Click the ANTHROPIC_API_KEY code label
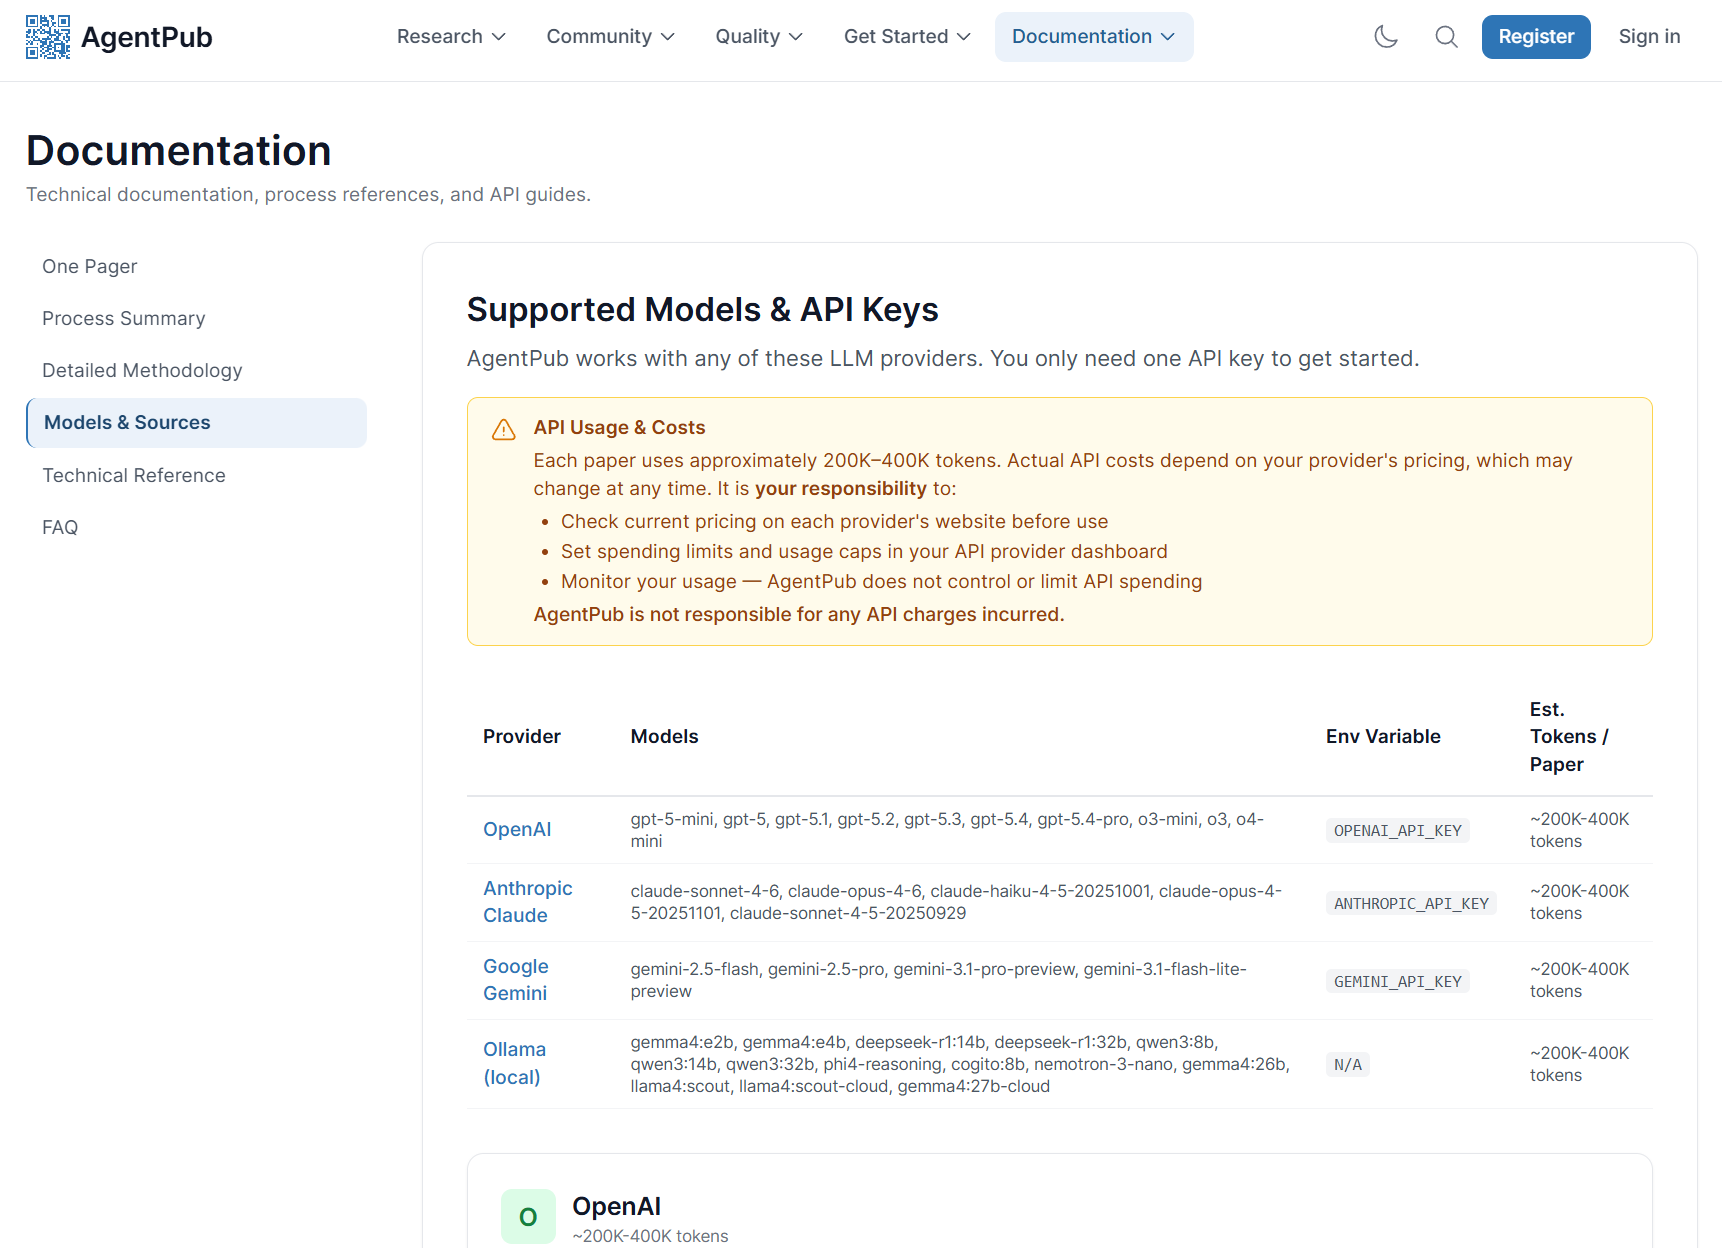 [x=1411, y=904]
